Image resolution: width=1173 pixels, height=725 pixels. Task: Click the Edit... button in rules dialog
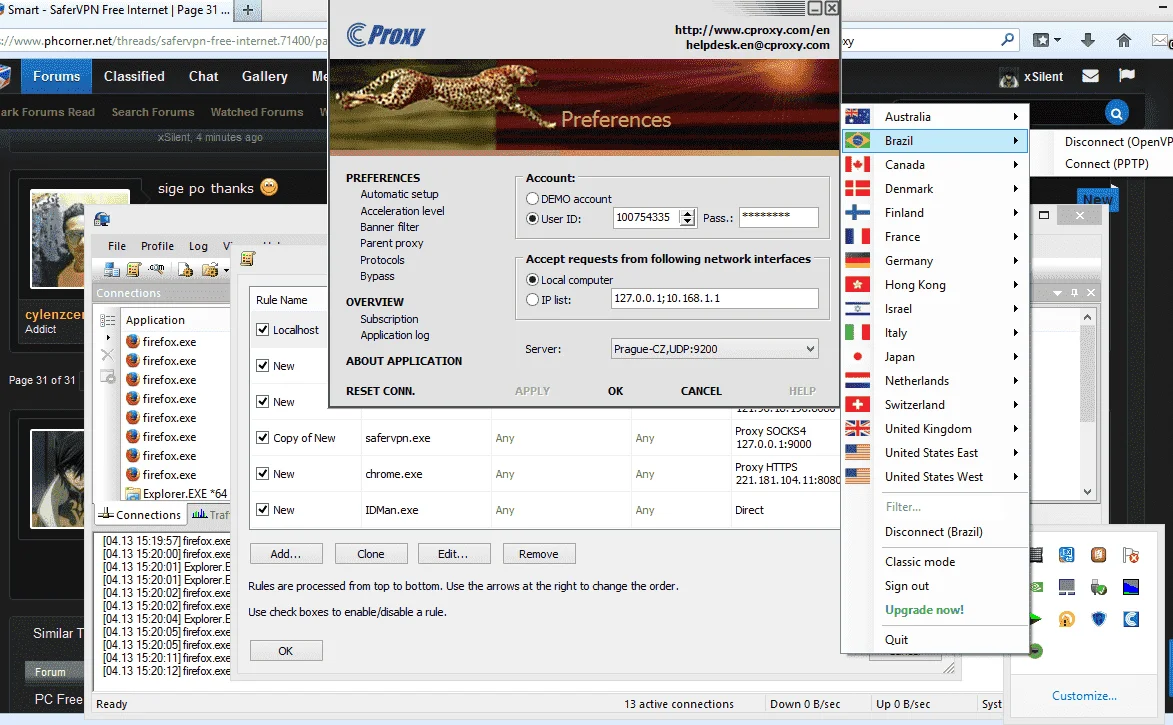click(x=453, y=554)
